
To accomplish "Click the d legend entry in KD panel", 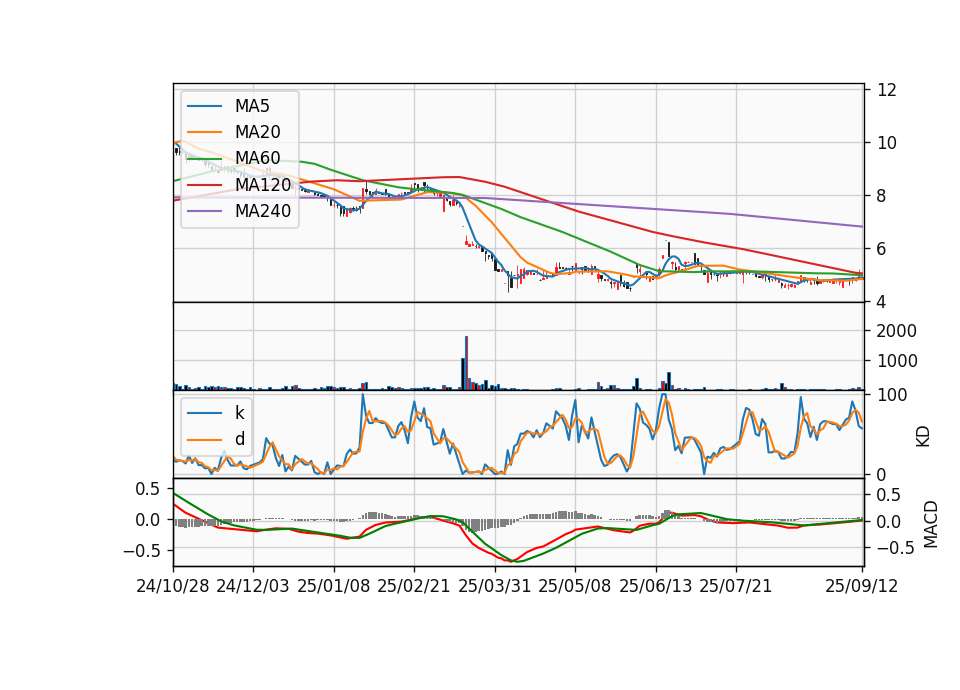I will [239, 439].
